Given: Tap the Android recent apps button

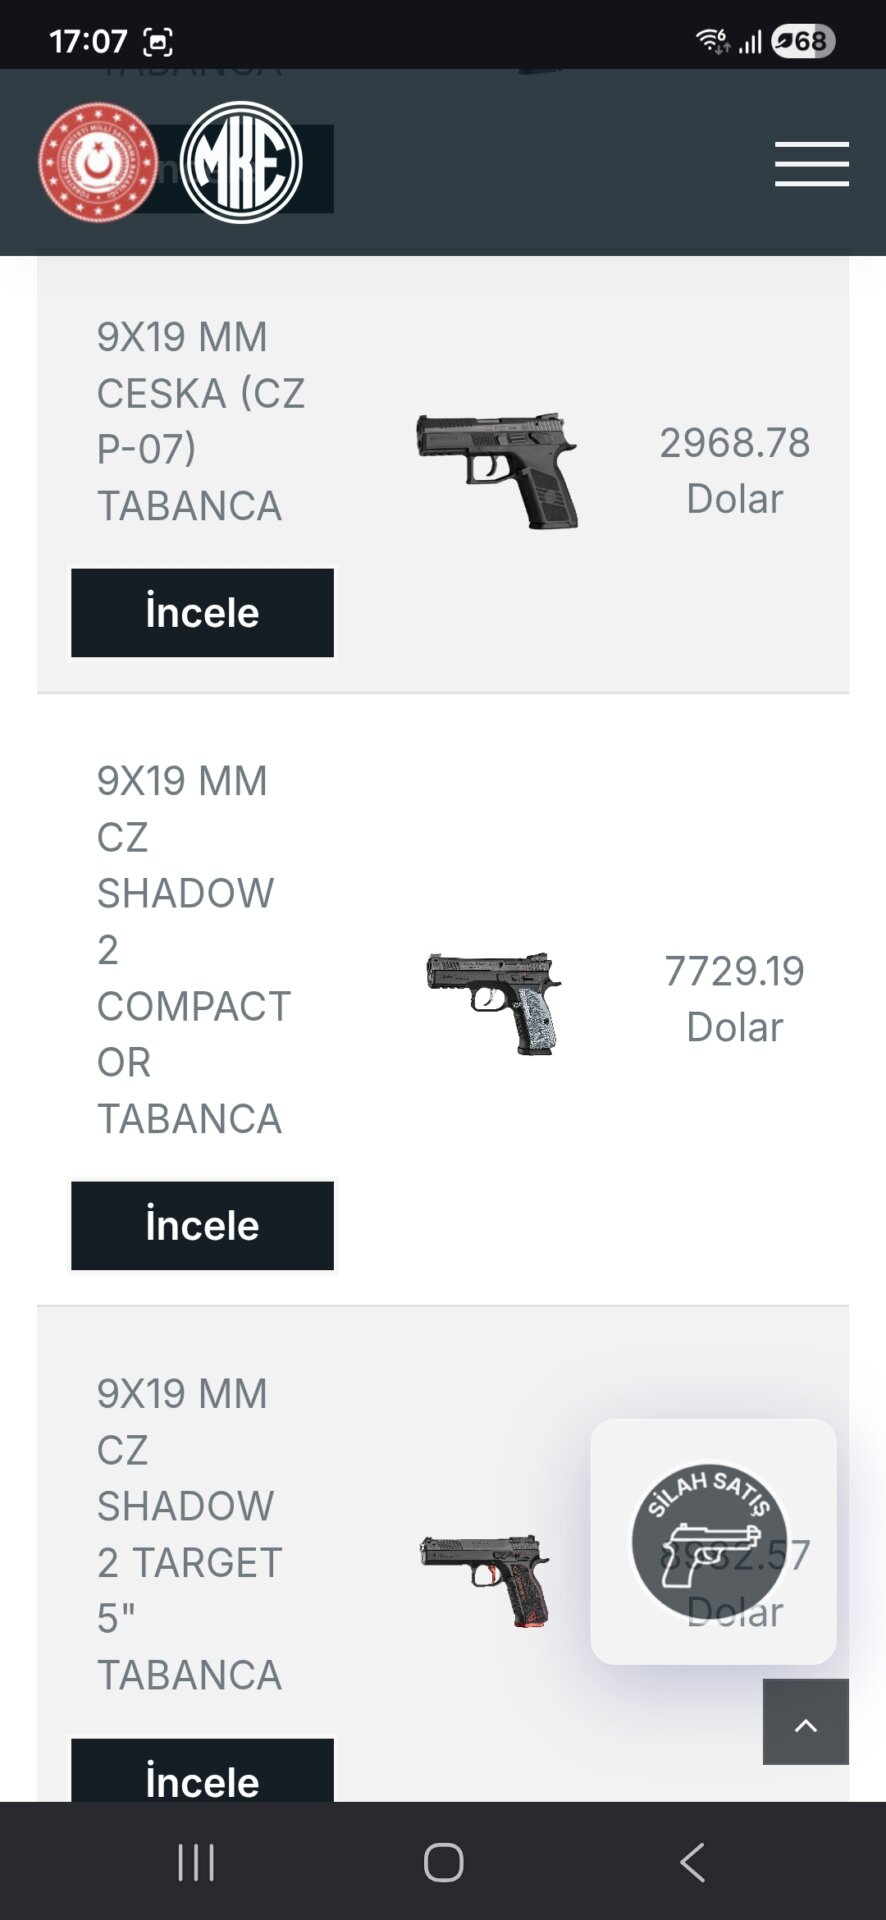Looking at the screenshot, I should [x=196, y=1862].
